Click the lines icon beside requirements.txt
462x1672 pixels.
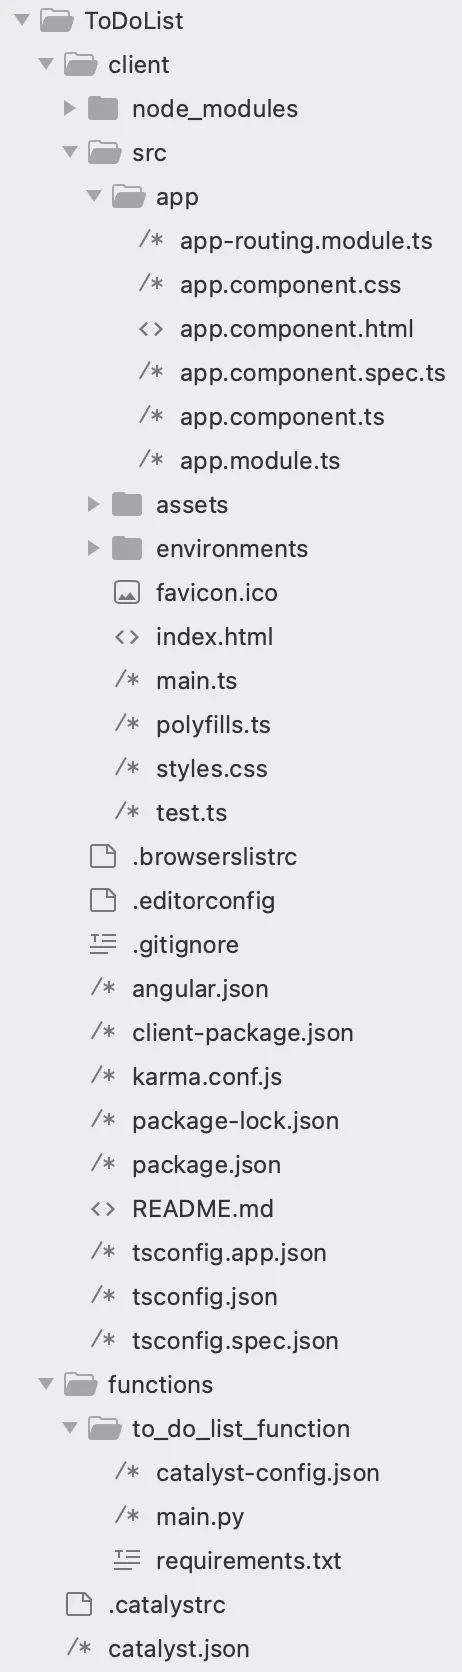pos(127,1560)
